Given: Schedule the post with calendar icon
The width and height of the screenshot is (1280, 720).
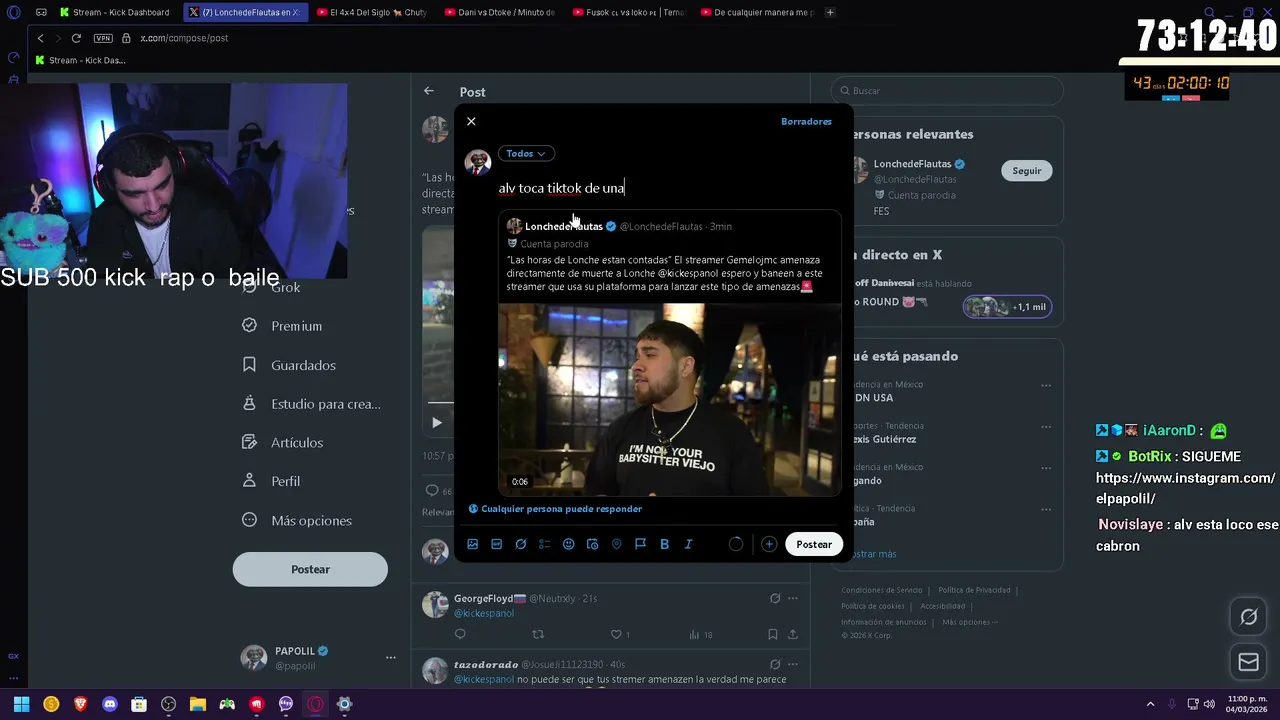Looking at the screenshot, I should point(593,544).
